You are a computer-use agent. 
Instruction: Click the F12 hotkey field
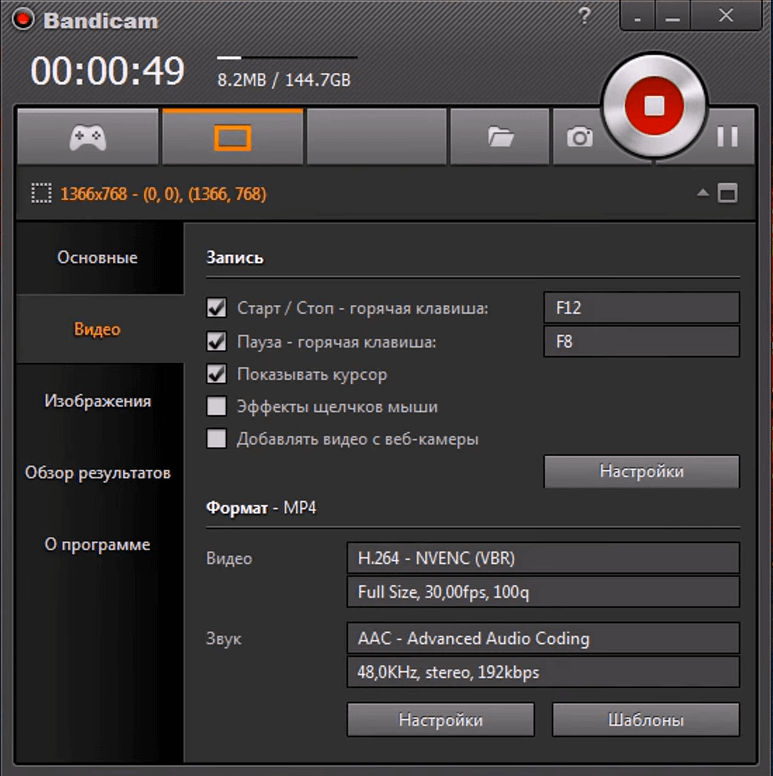[x=642, y=307]
